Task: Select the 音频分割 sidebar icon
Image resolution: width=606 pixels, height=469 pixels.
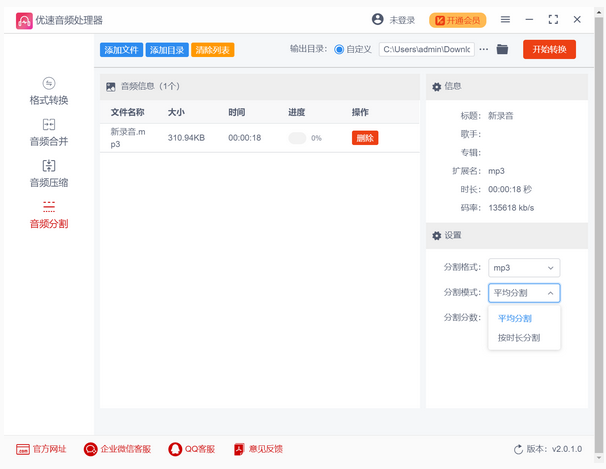Action: point(49,207)
